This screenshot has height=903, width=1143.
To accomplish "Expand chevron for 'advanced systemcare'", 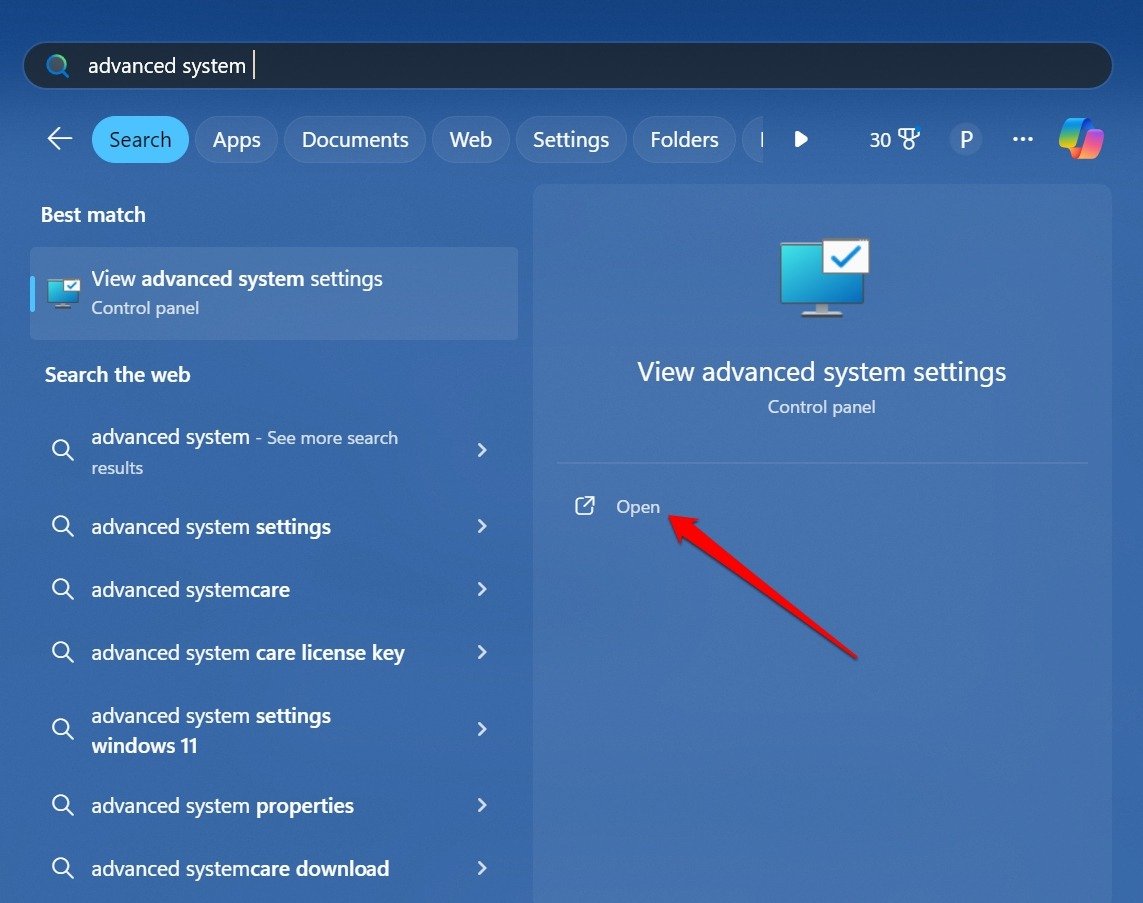I will [482, 589].
